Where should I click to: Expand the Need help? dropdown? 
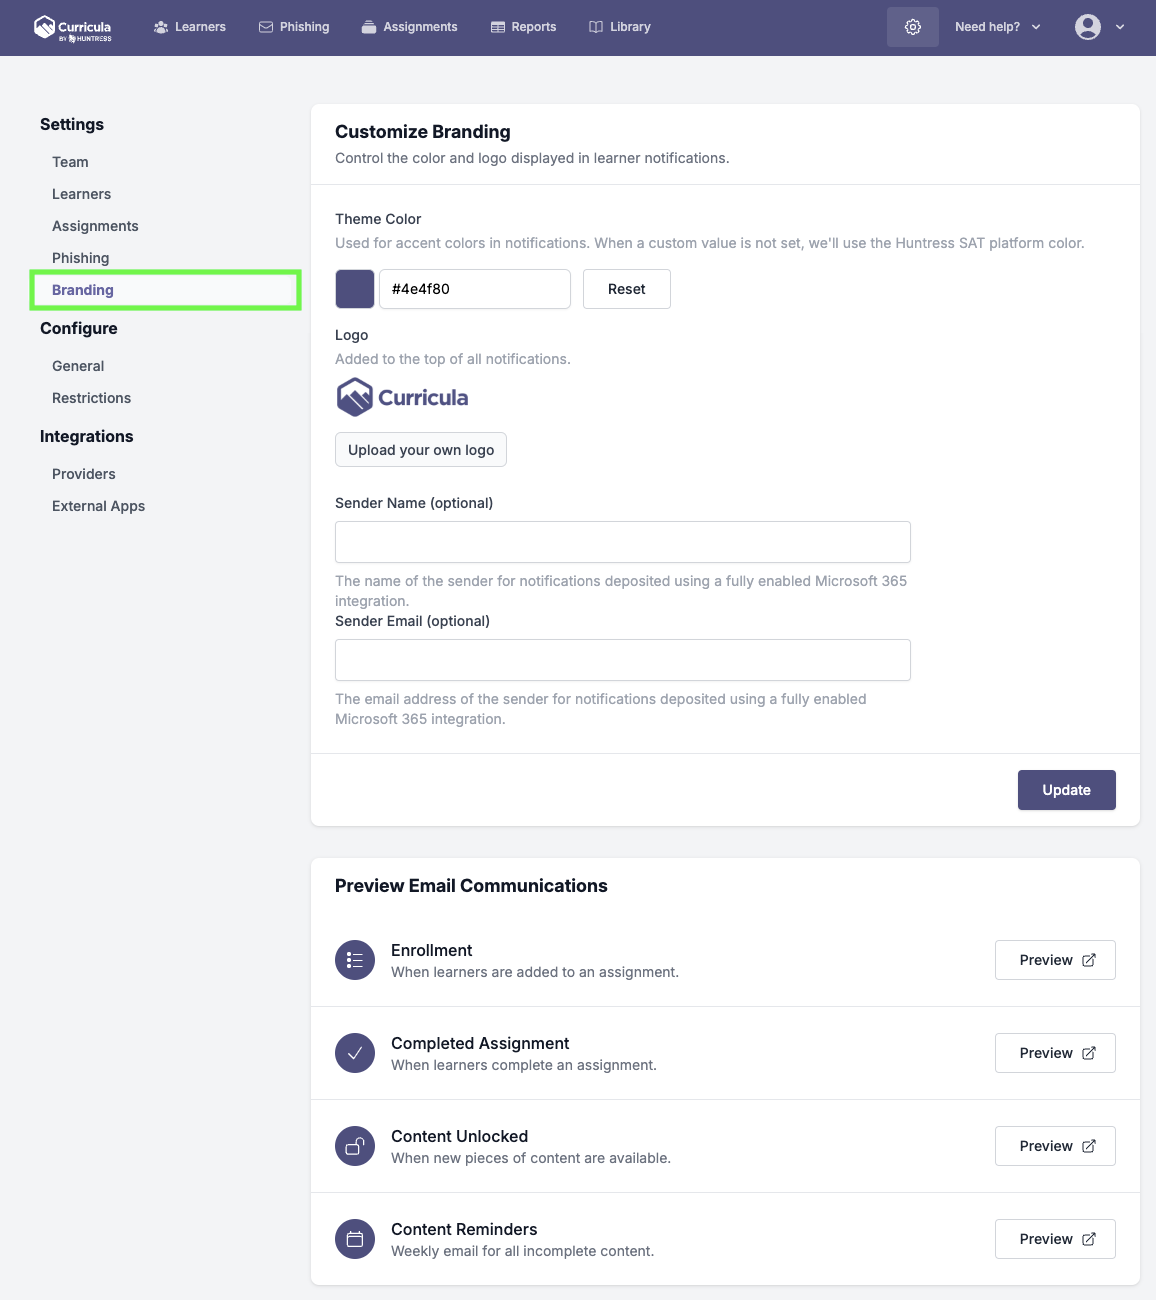997,27
